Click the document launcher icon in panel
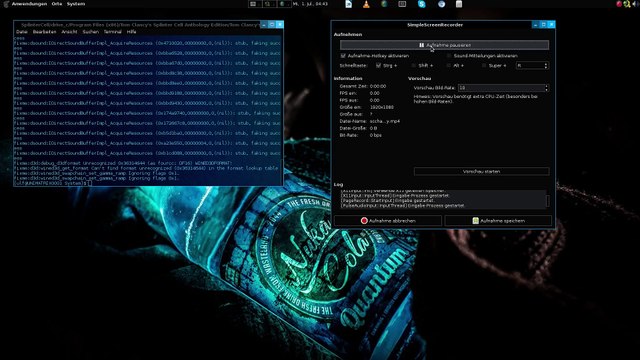Viewport: 640px width, 360px height. click(x=348, y=4)
